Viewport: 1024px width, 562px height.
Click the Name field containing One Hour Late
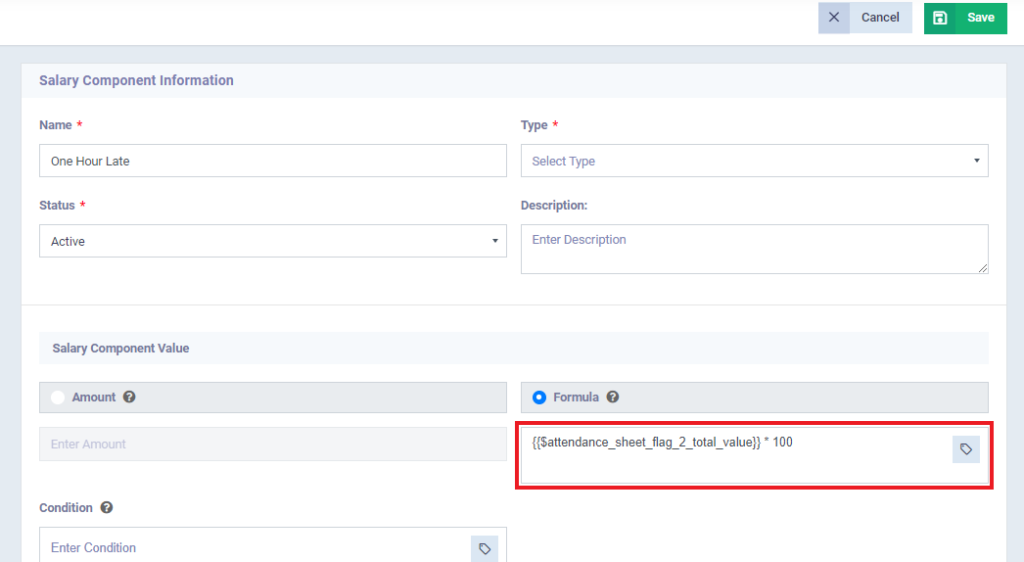pyautogui.click(x=273, y=161)
